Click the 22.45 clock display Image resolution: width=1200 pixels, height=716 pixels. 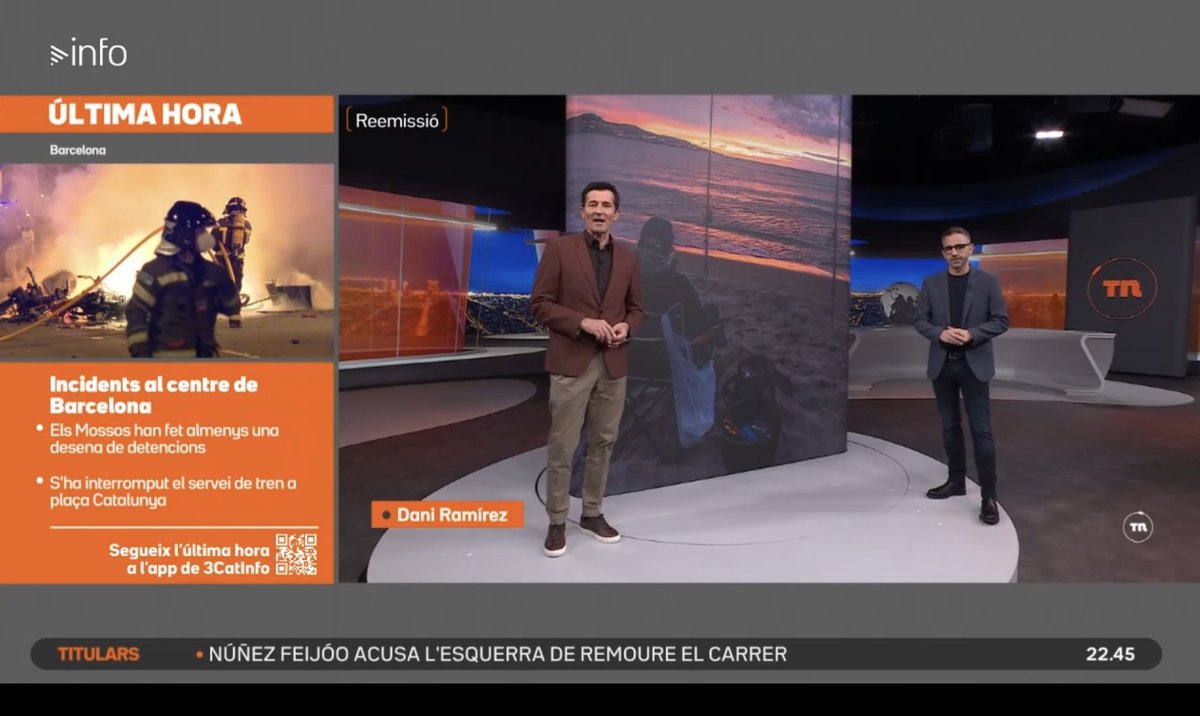point(1110,655)
